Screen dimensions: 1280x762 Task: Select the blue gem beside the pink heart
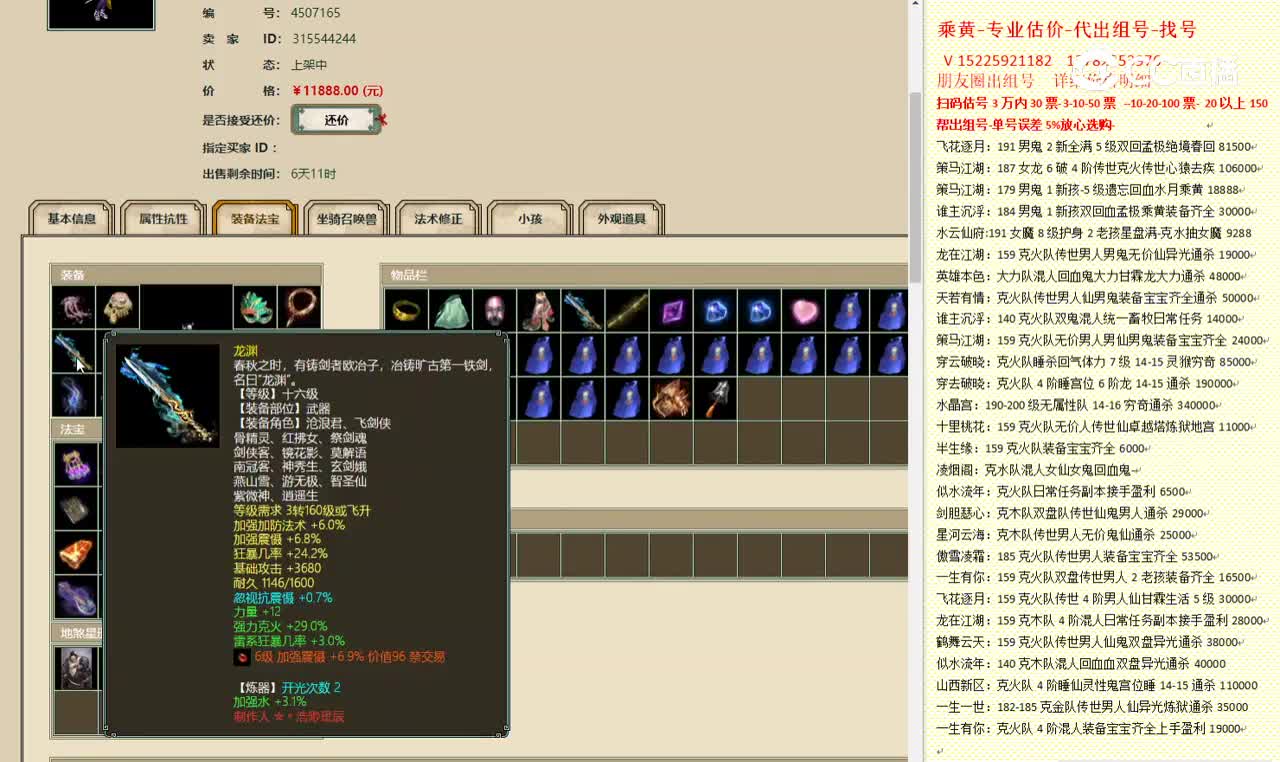click(759, 310)
